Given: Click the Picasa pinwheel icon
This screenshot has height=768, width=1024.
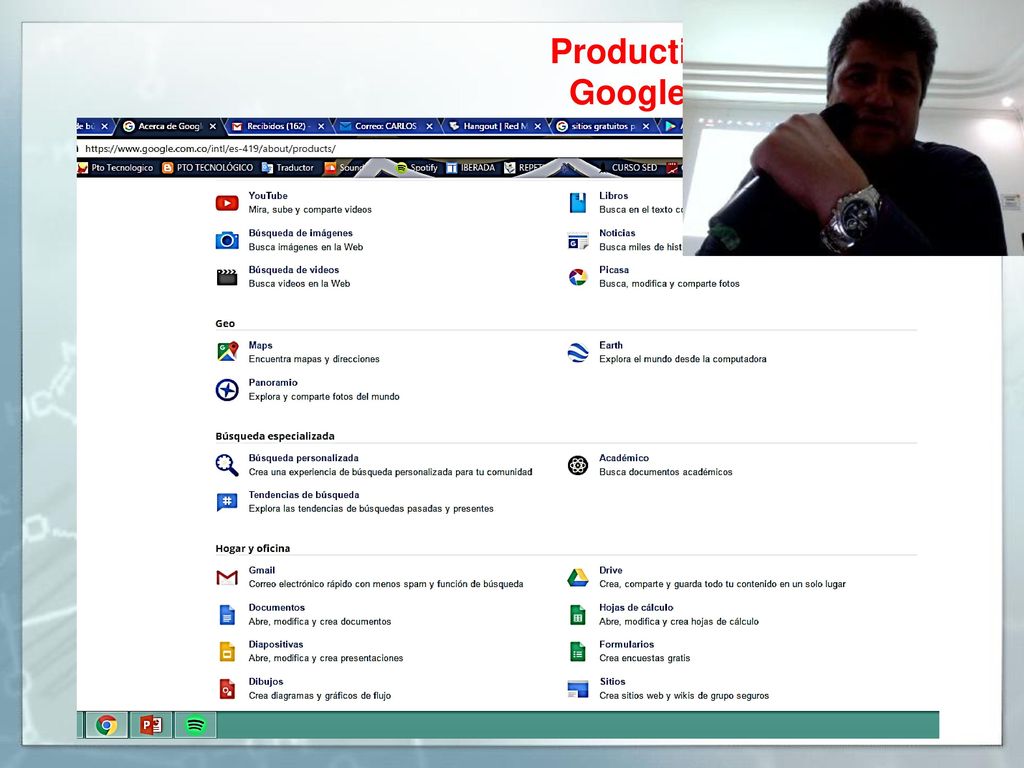Looking at the screenshot, I should coord(577,278).
